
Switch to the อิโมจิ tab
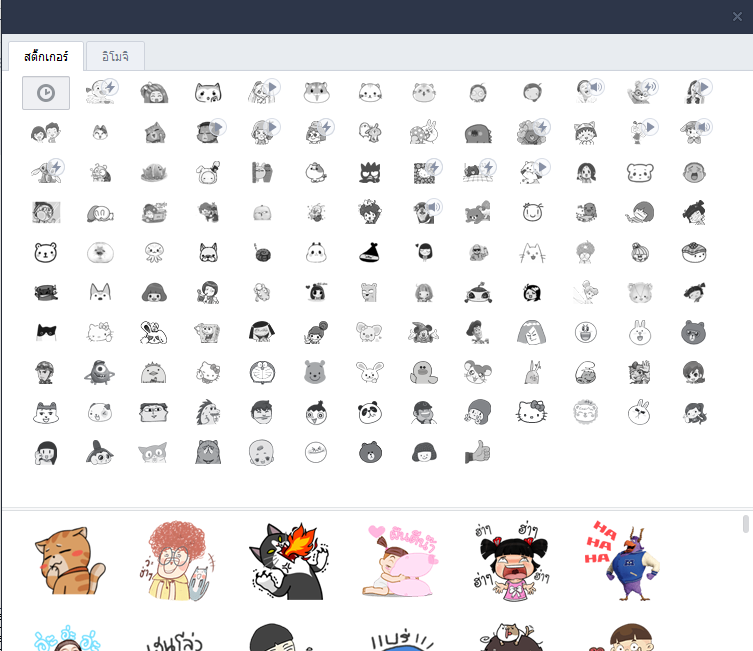pyautogui.click(x=115, y=57)
